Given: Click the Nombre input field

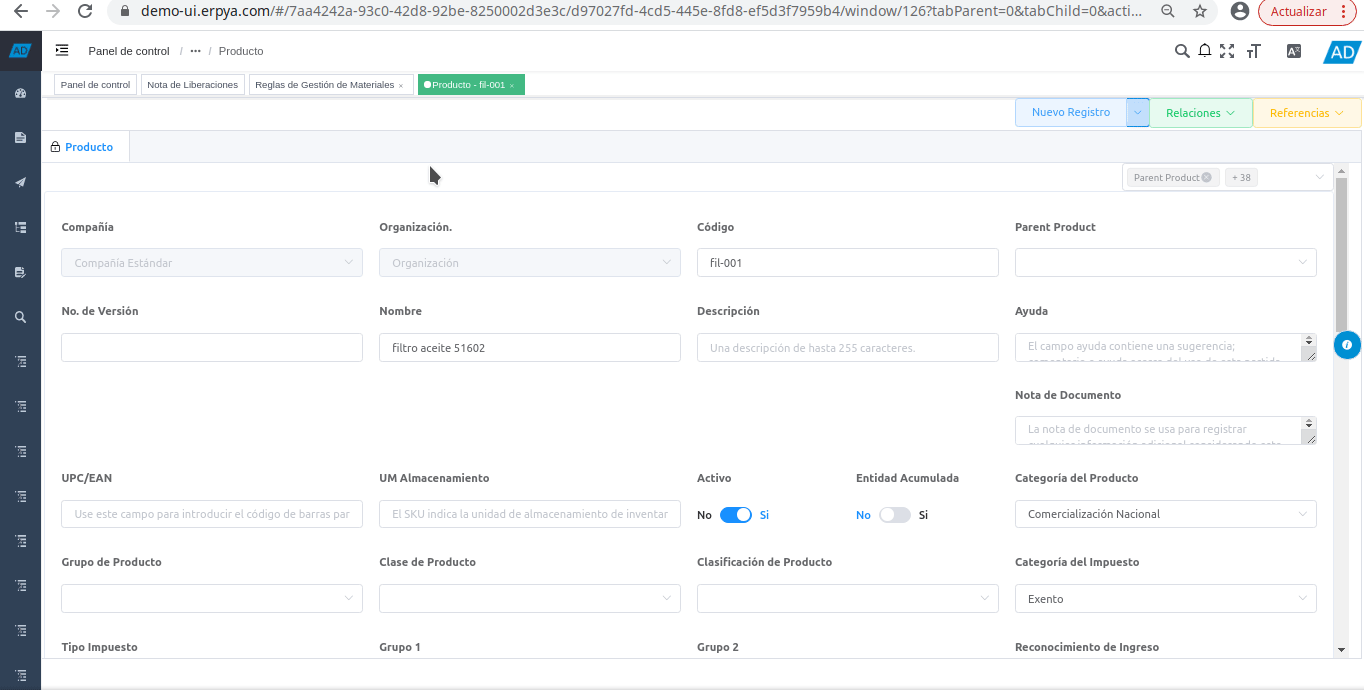Looking at the screenshot, I should [530, 348].
